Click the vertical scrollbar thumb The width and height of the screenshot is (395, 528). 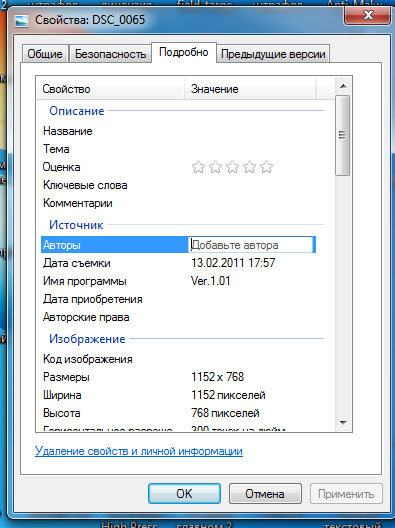pos(342,135)
